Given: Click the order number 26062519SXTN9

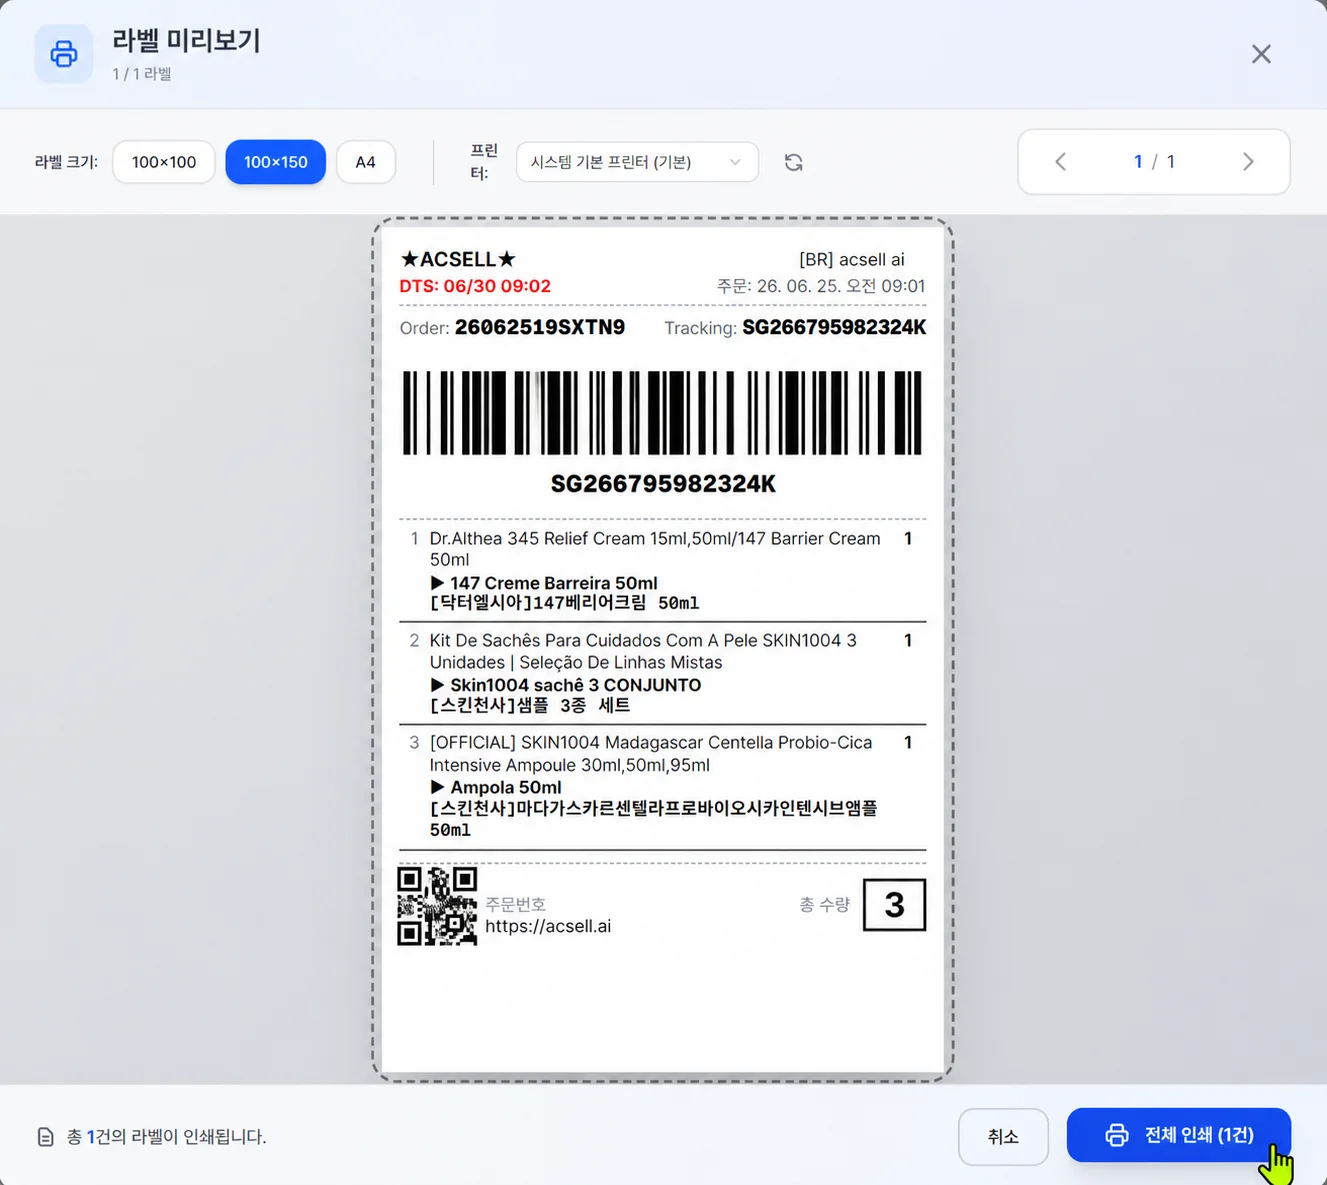Looking at the screenshot, I should 540,327.
